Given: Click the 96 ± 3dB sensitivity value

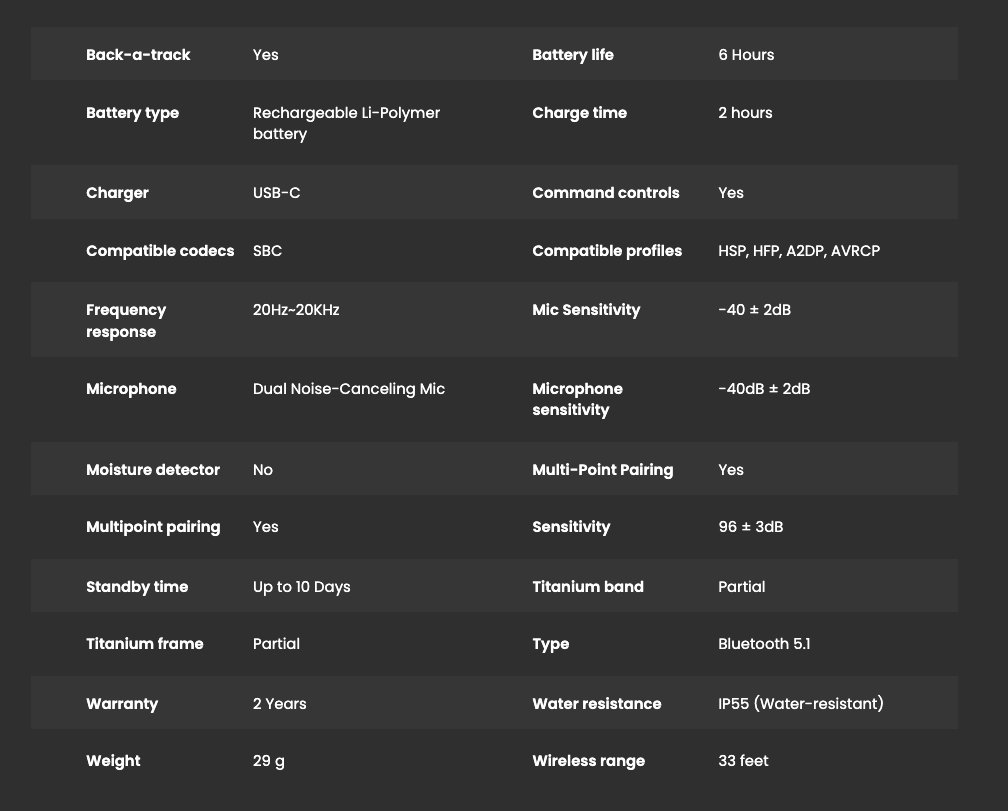Looking at the screenshot, I should tap(750, 527).
